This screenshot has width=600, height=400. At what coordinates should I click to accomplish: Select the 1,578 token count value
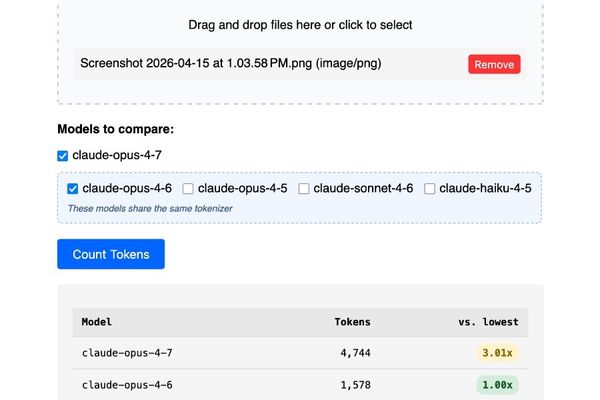[355, 385]
